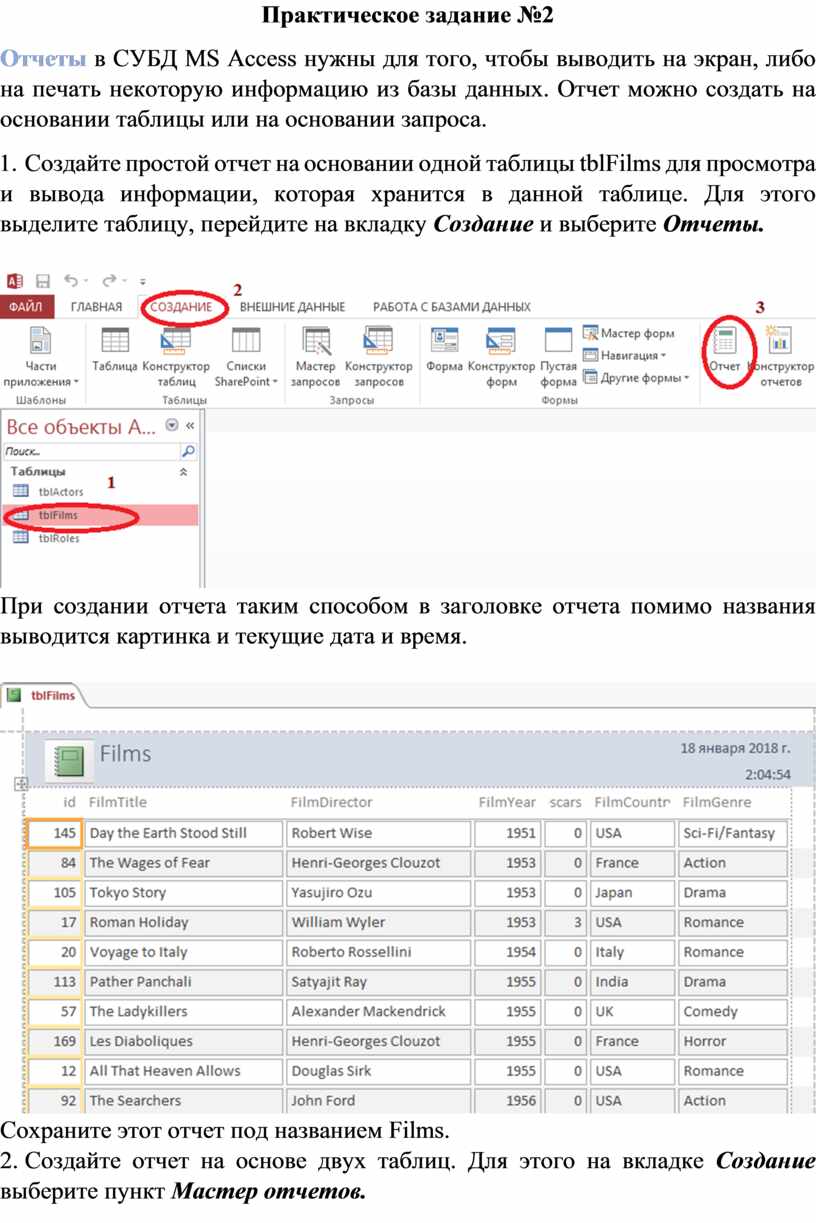The height and width of the screenshot is (1223, 816).
Task: Click the Access application icon in title bar
Action: pyautogui.click(x=15, y=281)
